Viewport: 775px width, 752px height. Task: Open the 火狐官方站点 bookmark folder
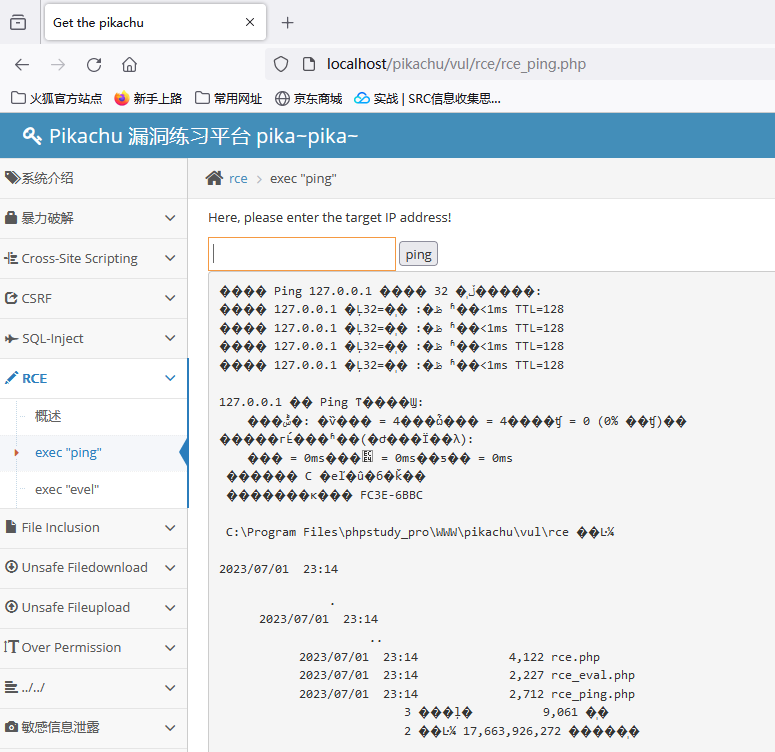[x=56, y=98]
